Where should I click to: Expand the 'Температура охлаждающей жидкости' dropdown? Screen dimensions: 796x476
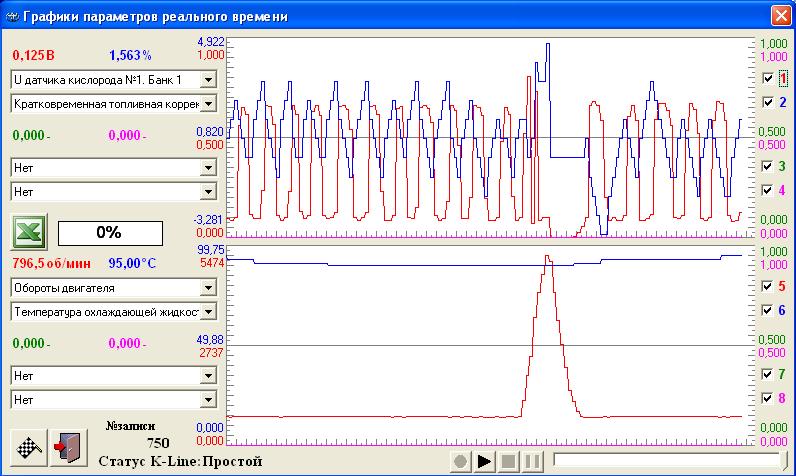tap(208, 311)
